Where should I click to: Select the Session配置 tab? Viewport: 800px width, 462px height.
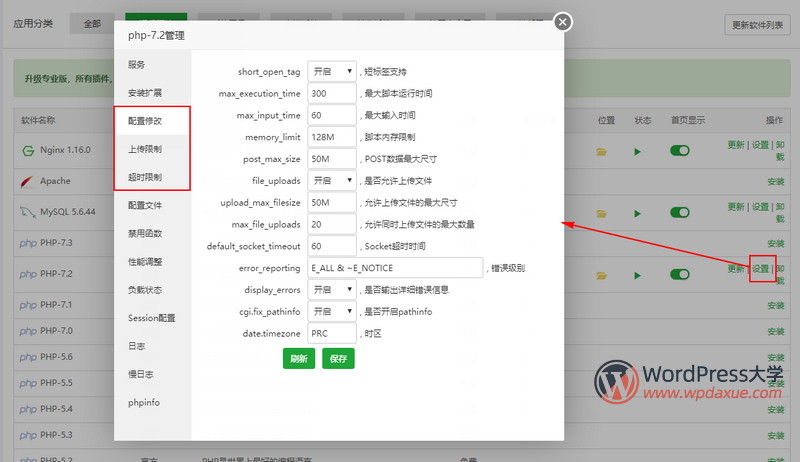click(x=152, y=318)
